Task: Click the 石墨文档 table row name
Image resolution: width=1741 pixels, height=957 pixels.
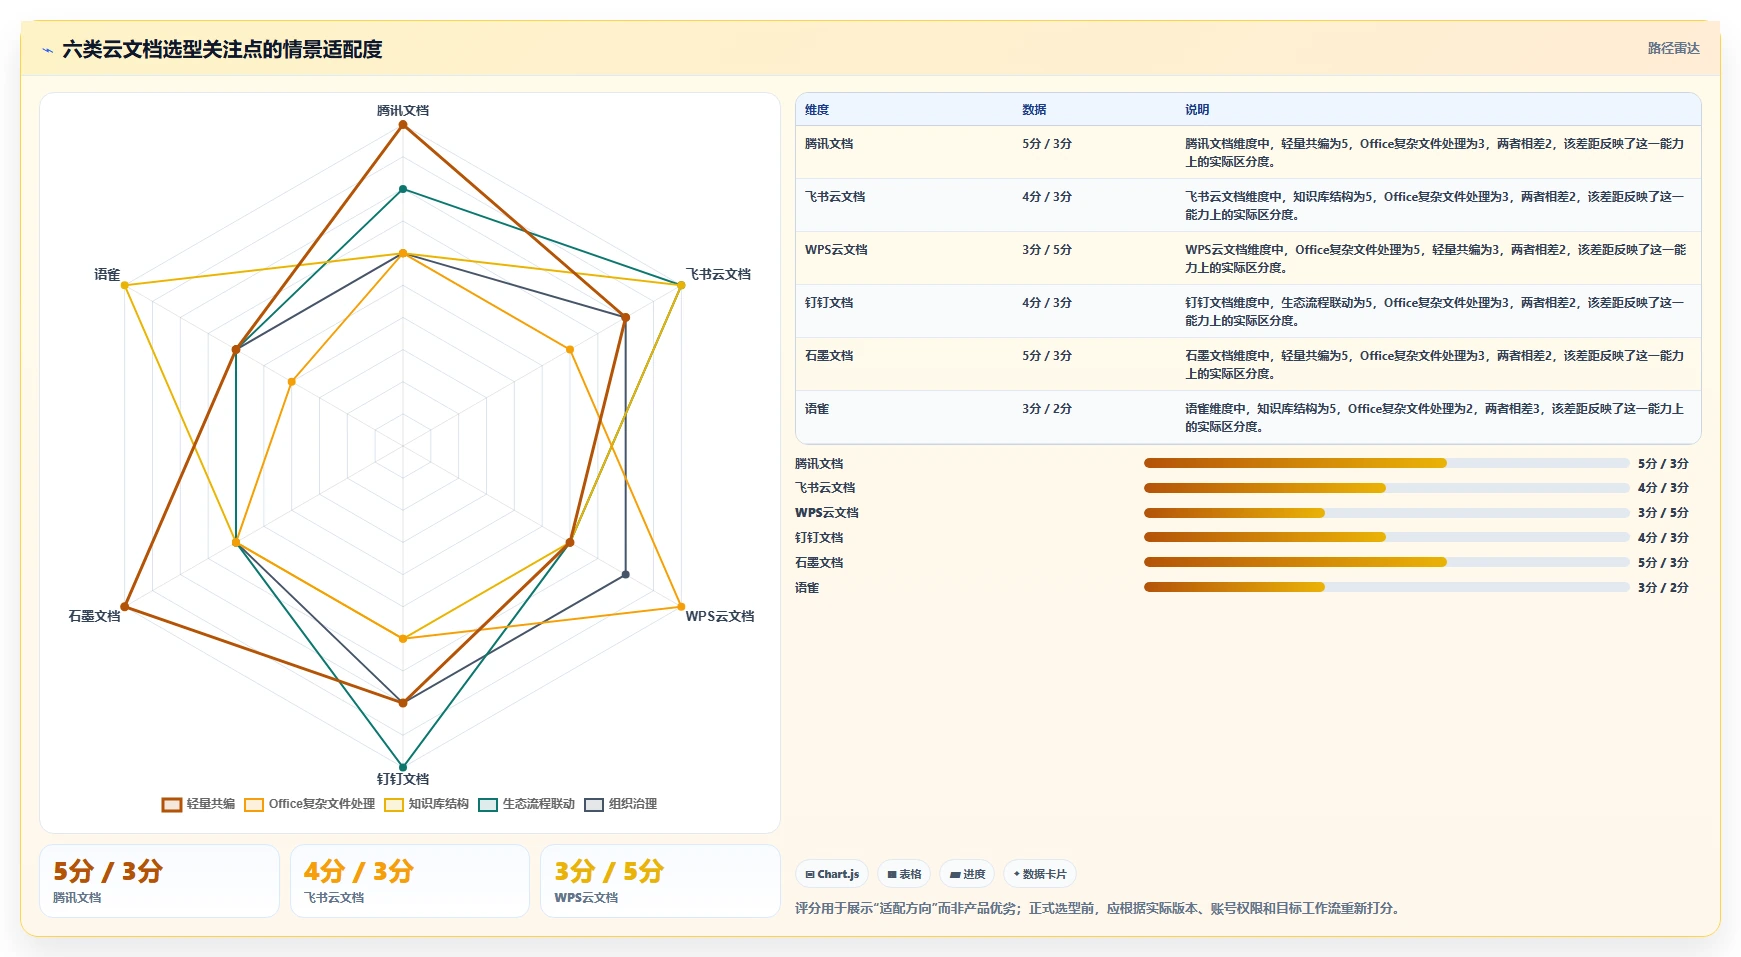Action: pyautogui.click(x=829, y=356)
